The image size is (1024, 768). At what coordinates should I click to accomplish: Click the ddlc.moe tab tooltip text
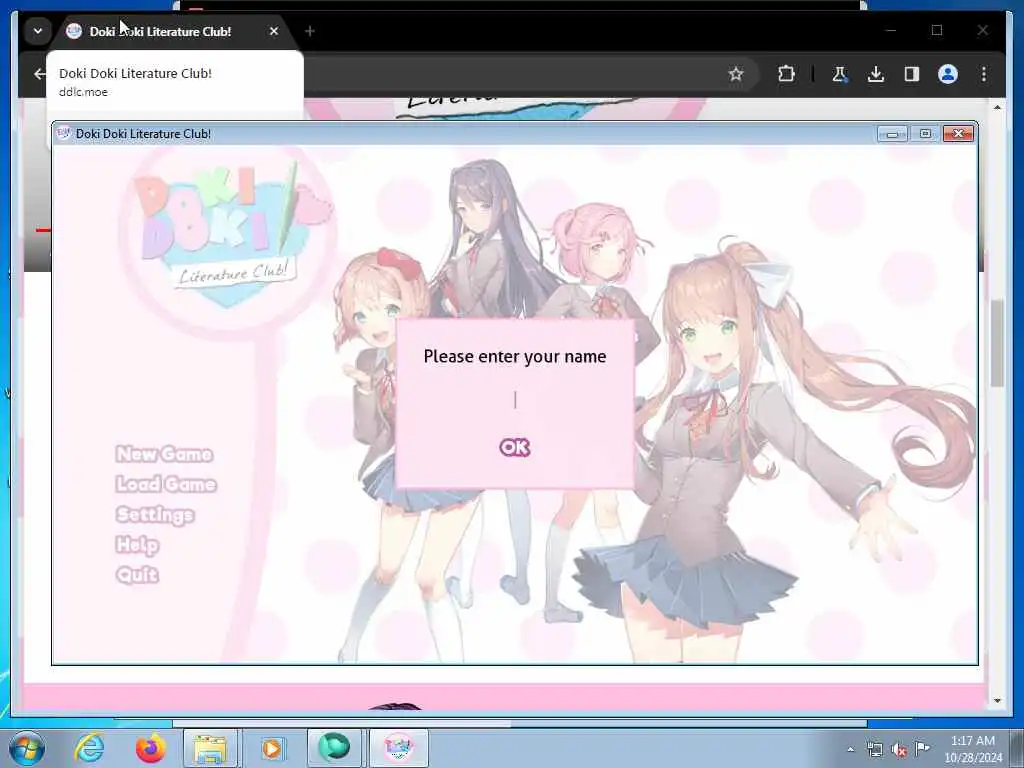point(83,92)
